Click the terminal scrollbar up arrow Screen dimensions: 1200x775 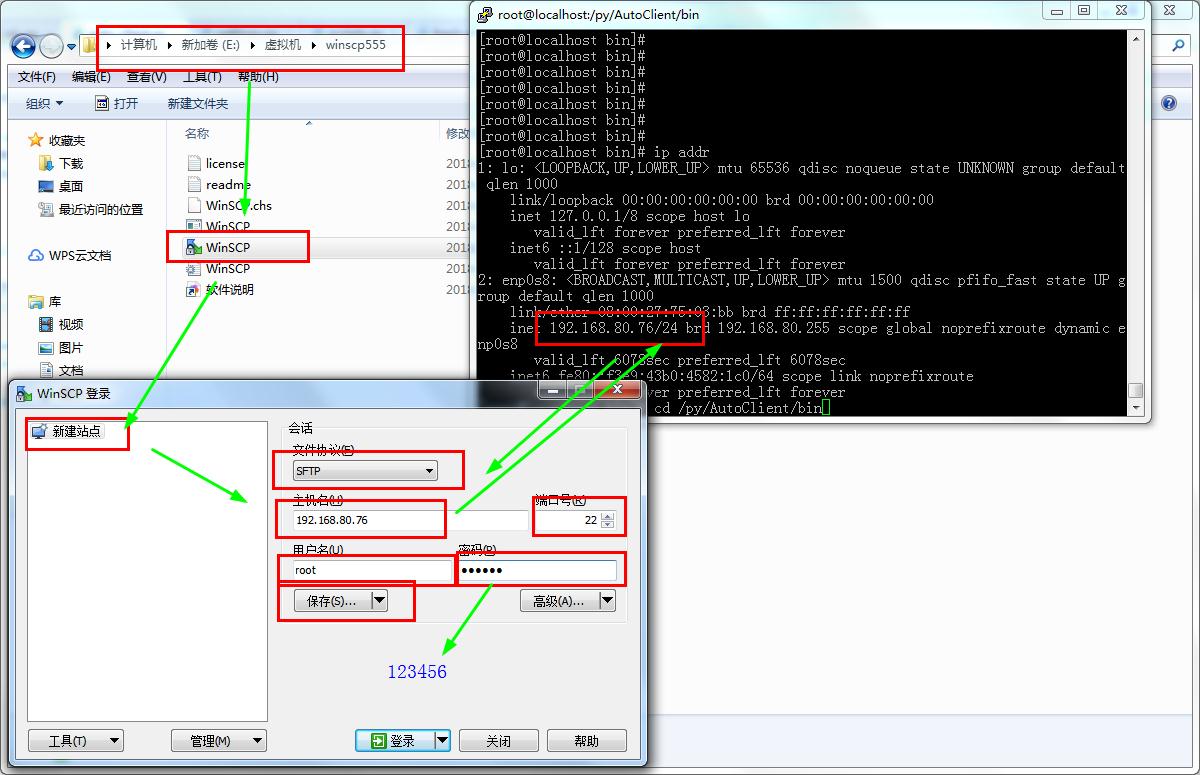tap(1135, 39)
